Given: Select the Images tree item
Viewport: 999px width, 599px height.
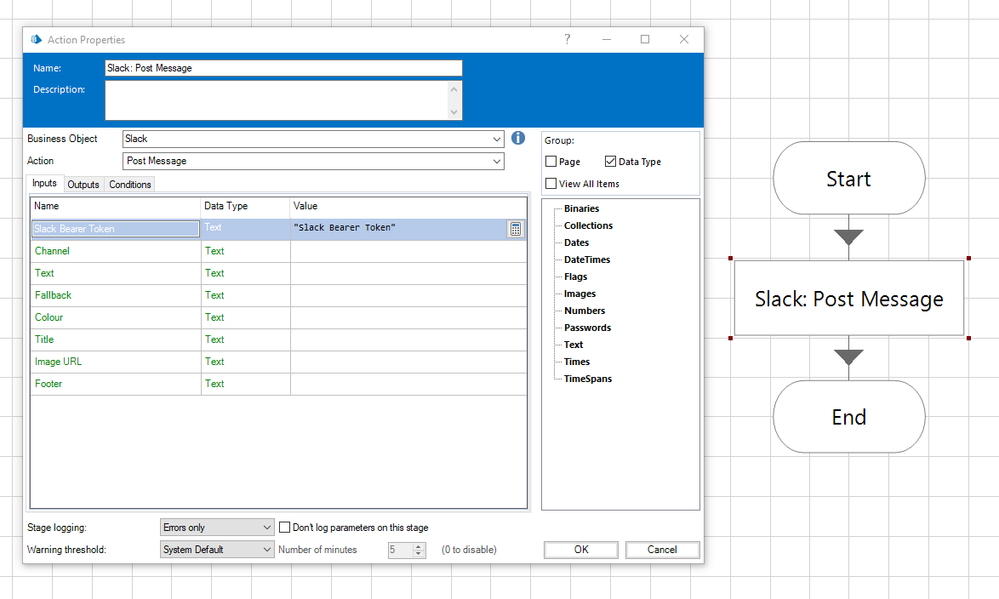Looking at the screenshot, I should [580, 294].
